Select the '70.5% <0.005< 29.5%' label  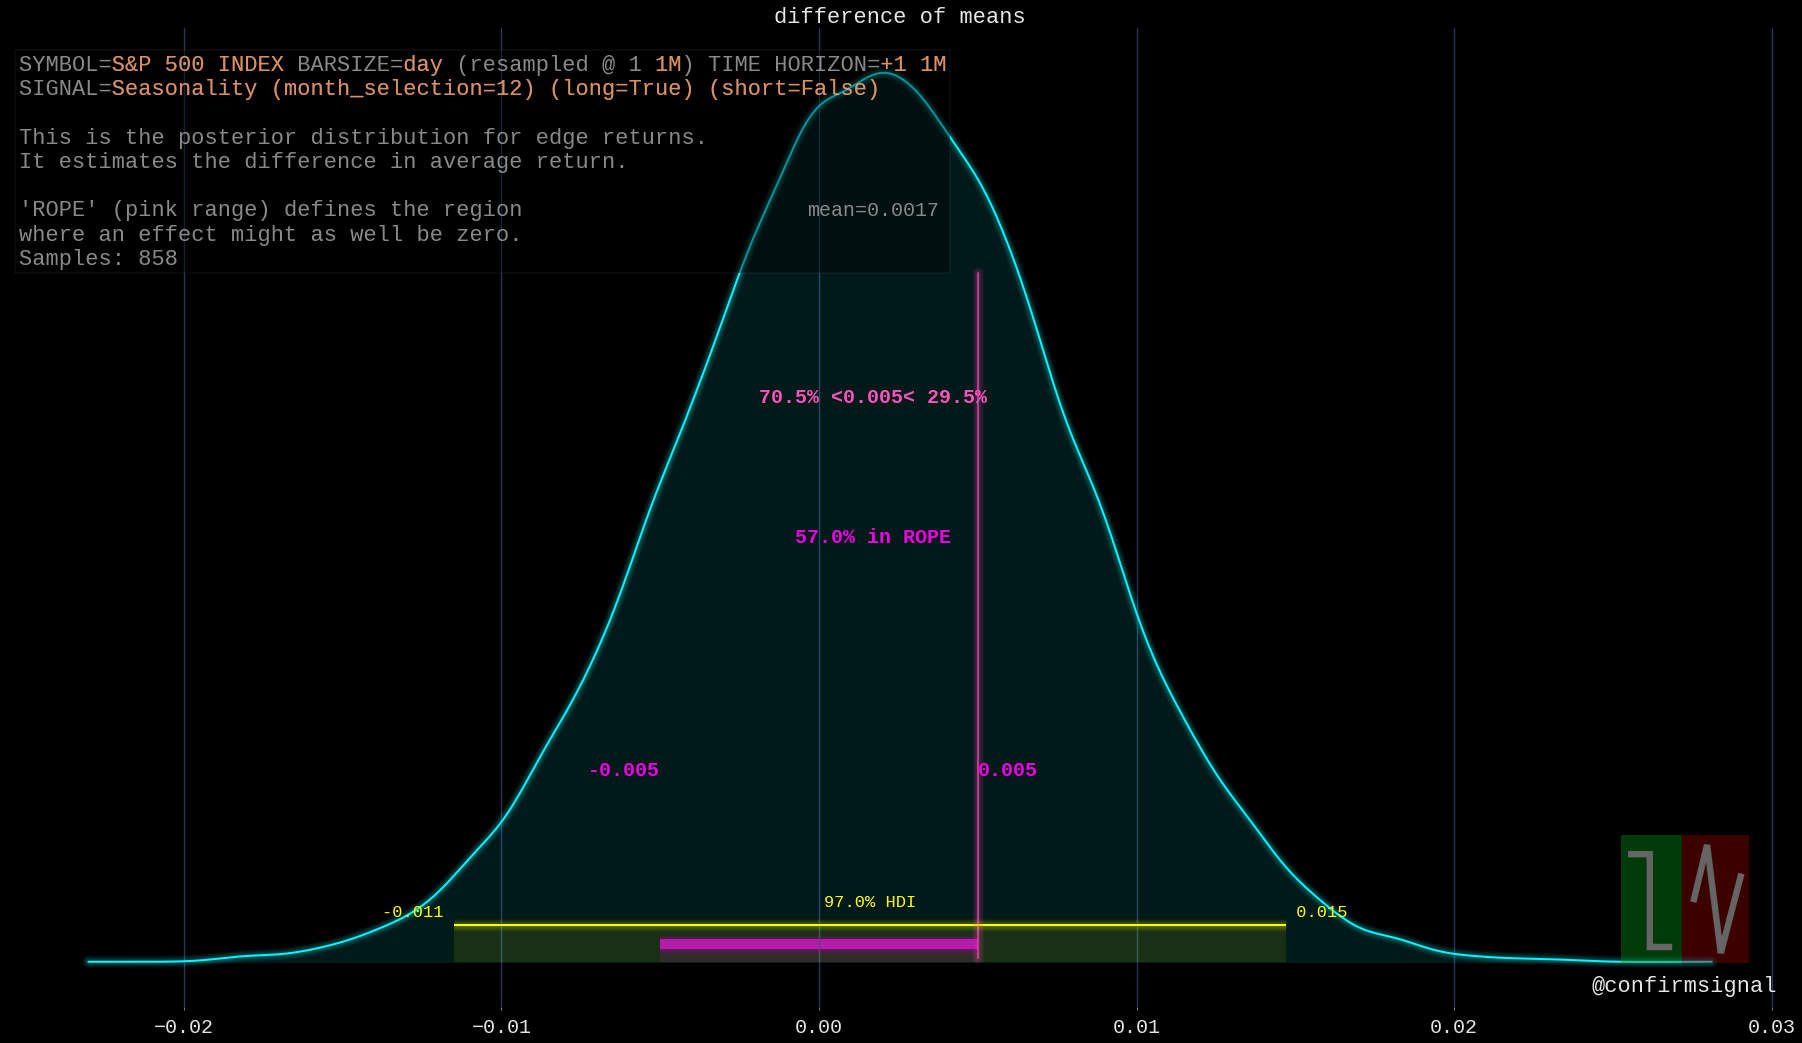click(873, 397)
